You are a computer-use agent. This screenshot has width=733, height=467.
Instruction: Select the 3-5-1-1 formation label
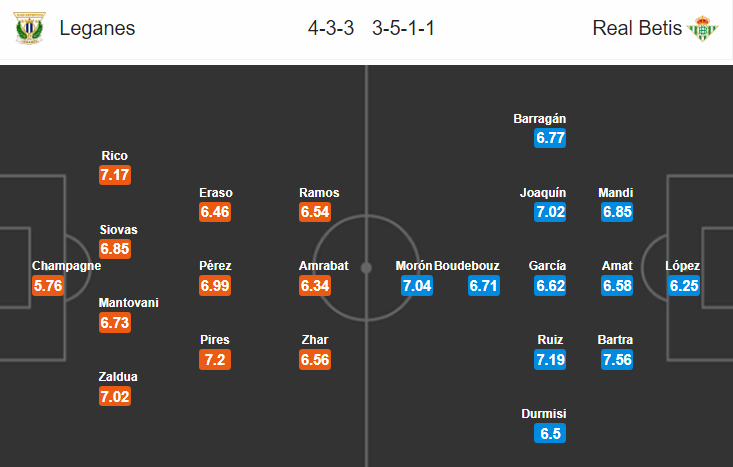403,28
